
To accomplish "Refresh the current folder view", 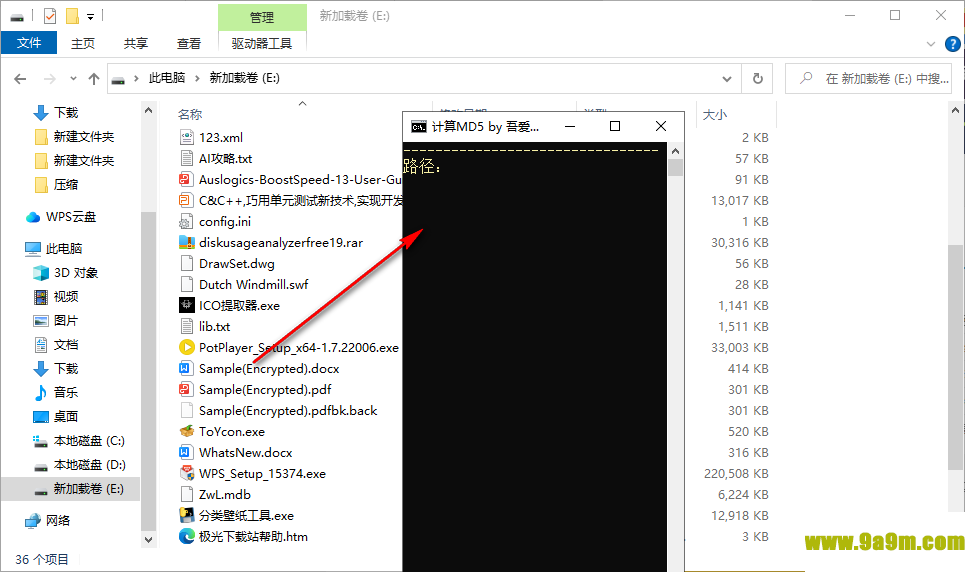I will click(758, 78).
